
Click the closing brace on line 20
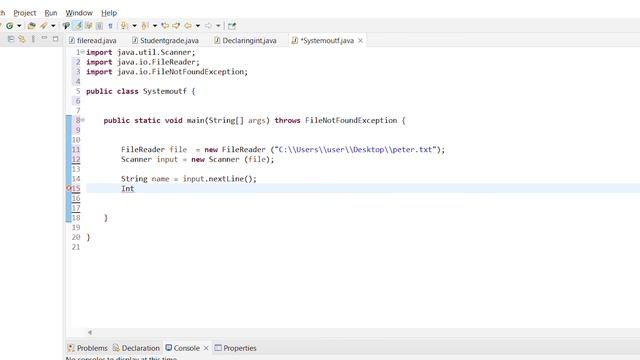[x=88, y=237]
